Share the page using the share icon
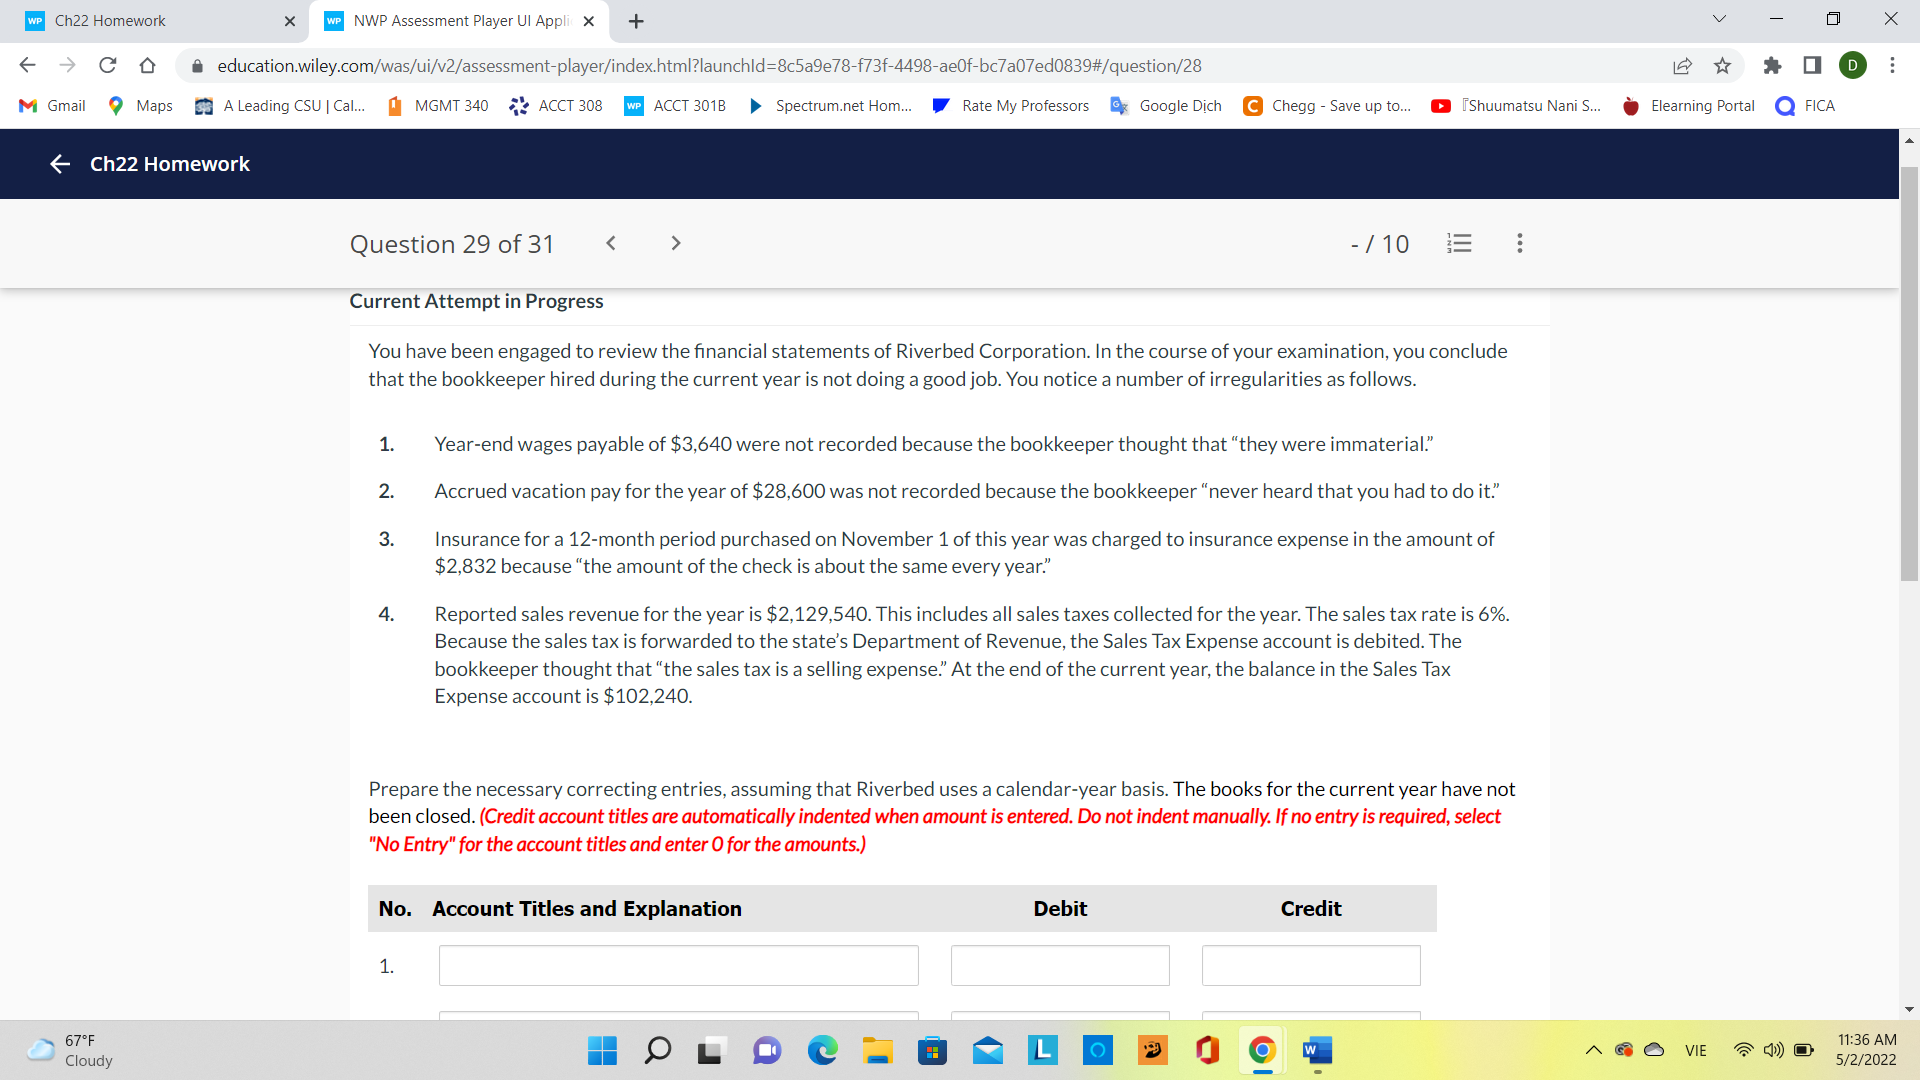1920x1080 pixels. point(1683,65)
